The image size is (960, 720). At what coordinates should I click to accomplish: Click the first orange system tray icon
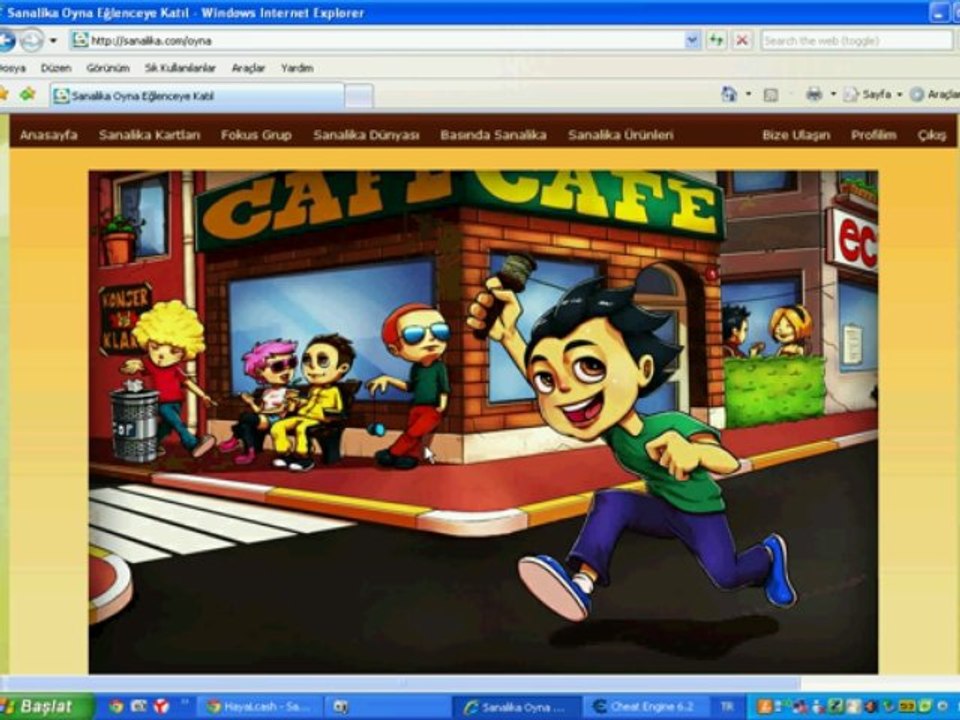(x=765, y=707)
